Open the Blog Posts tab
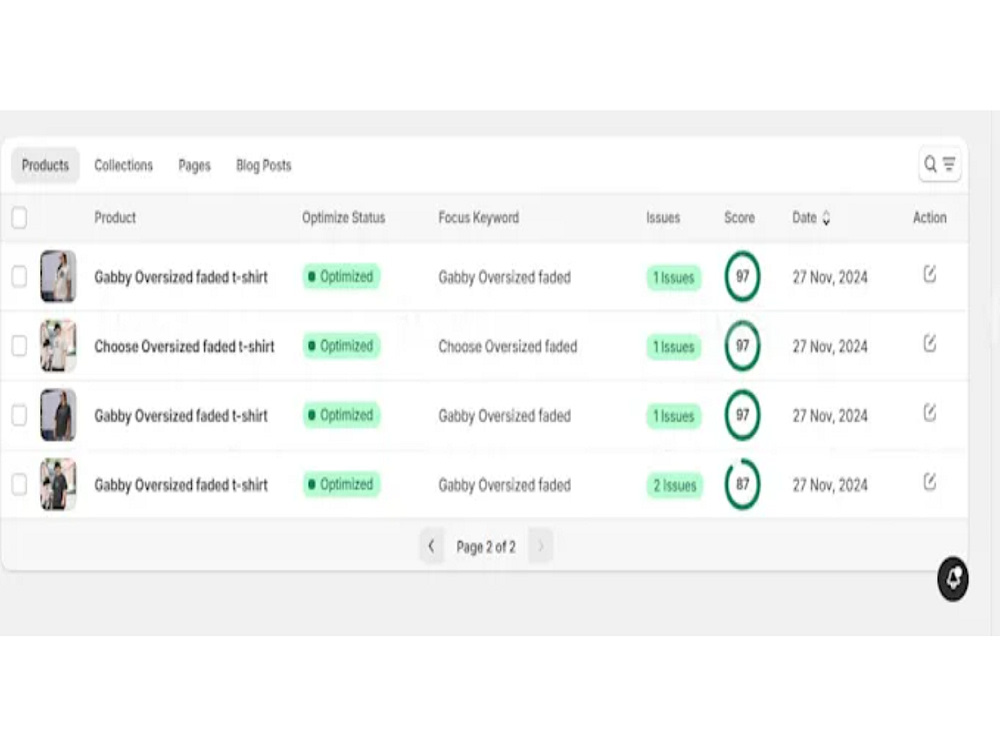Screen dimensions: 1000x750 263,166
